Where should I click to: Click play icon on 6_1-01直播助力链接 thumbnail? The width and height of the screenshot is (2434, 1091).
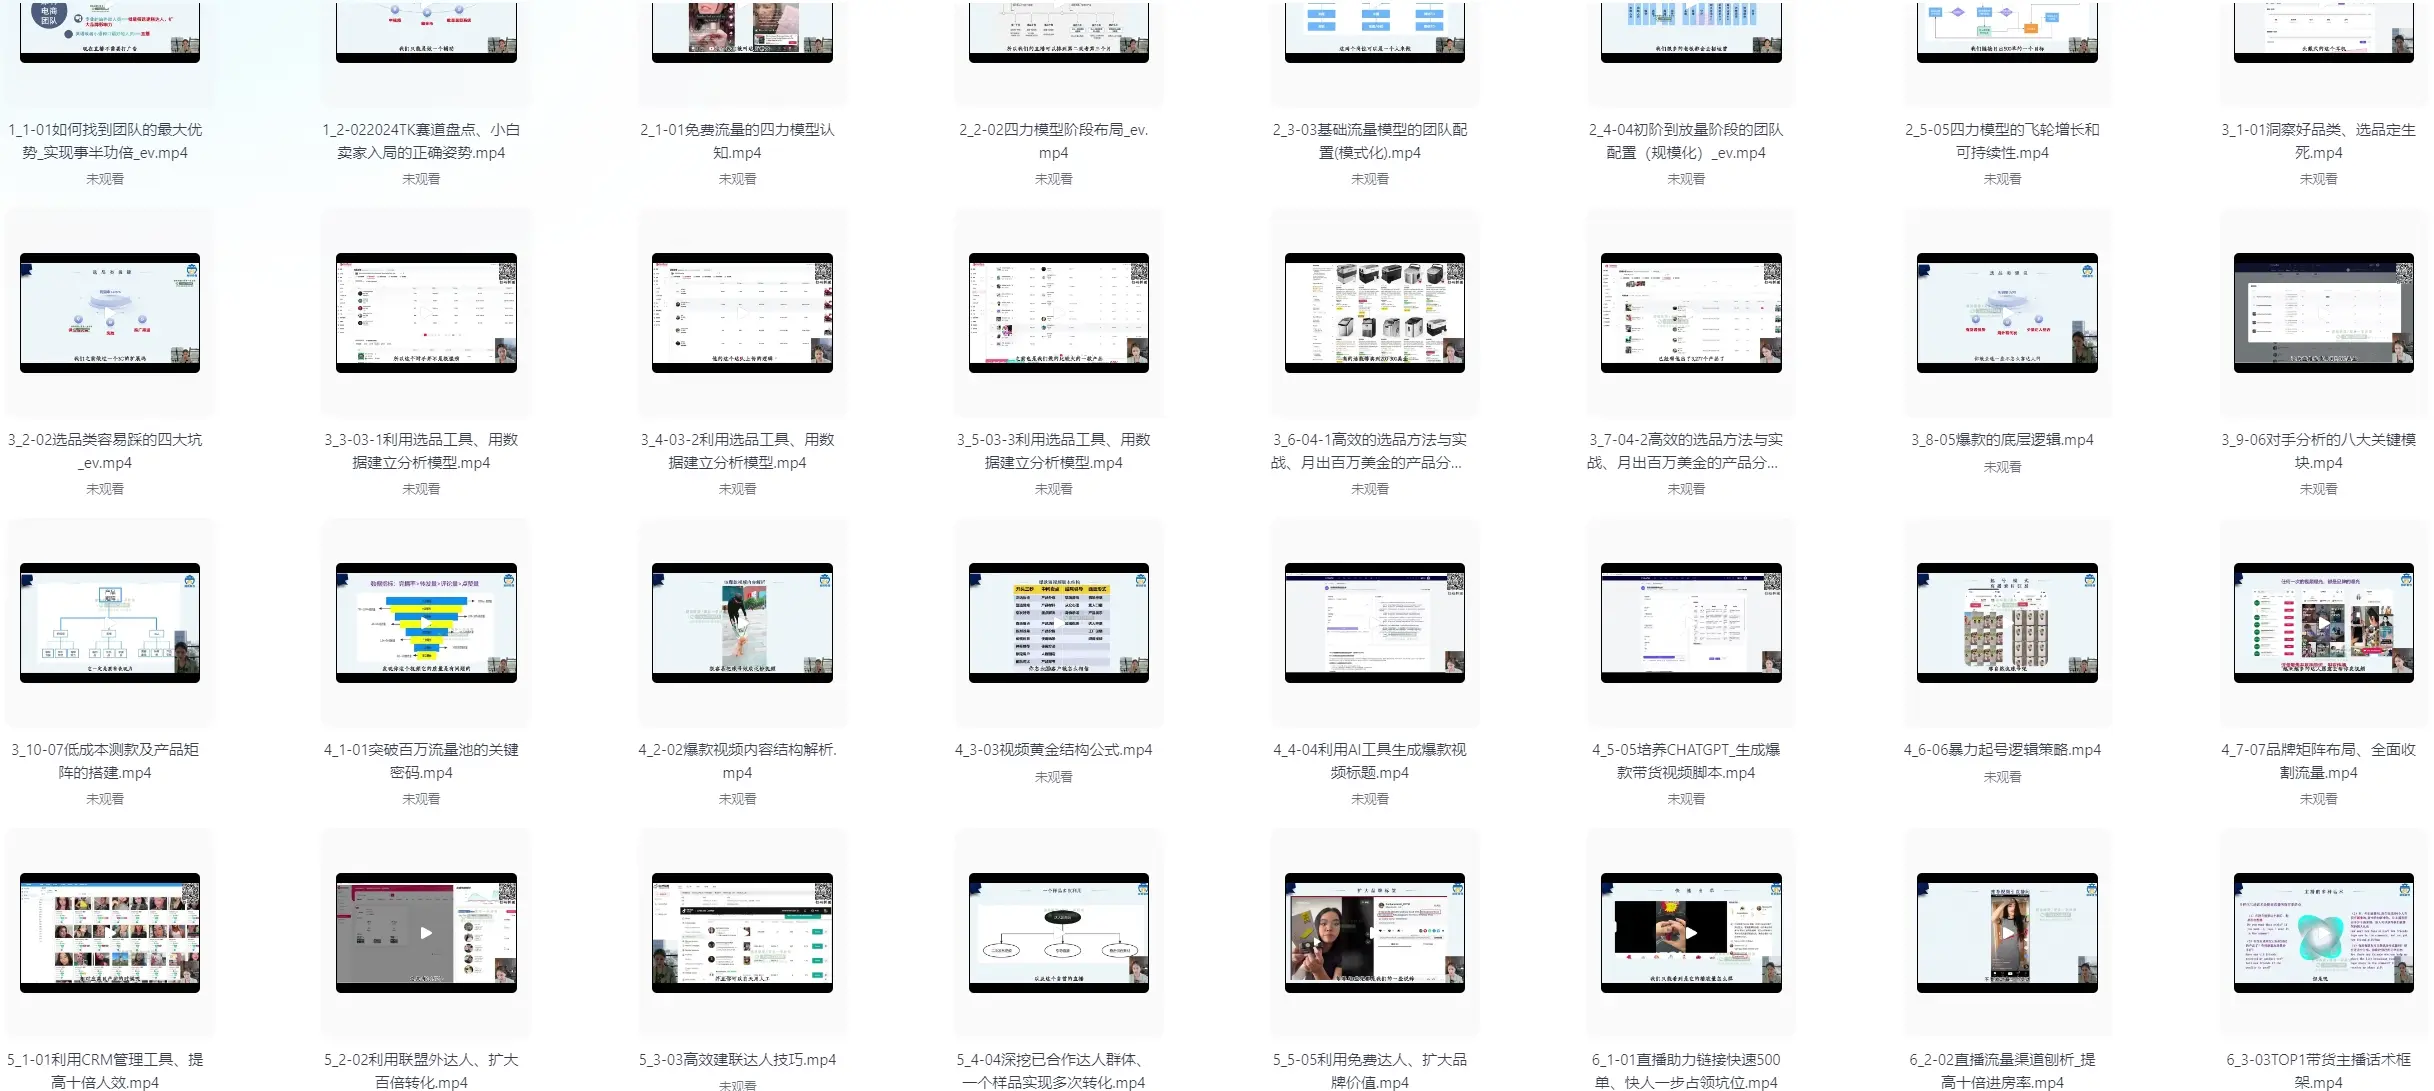tap(1691, 932)
